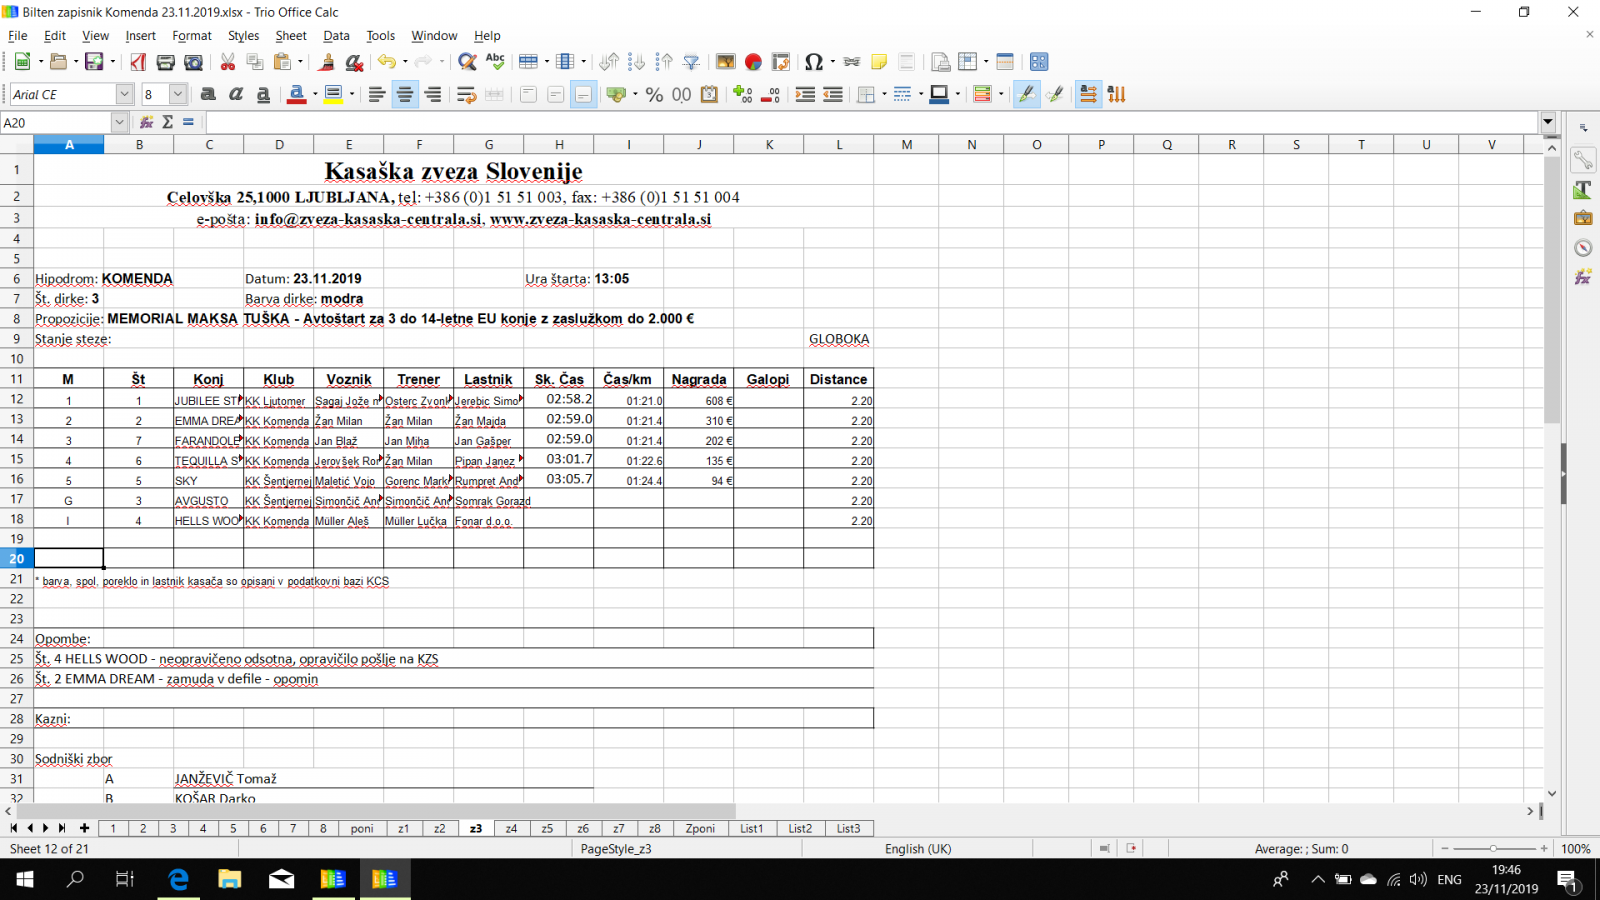The height and width of the screenshot is (900, 1600).
Task: Toggle Bold text formatting
Action: (208, 95)
